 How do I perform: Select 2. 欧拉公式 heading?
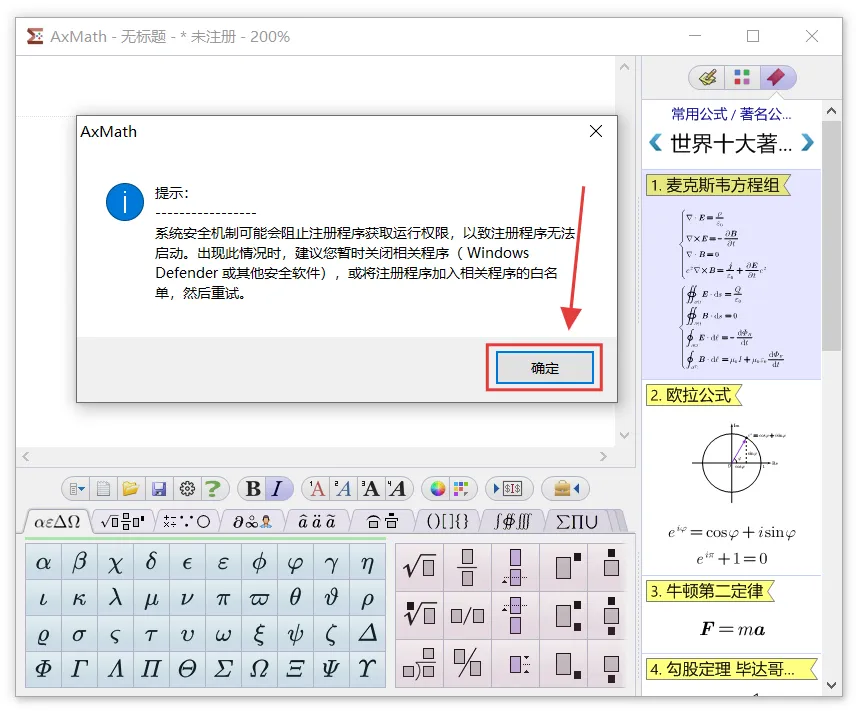[694, 395]
